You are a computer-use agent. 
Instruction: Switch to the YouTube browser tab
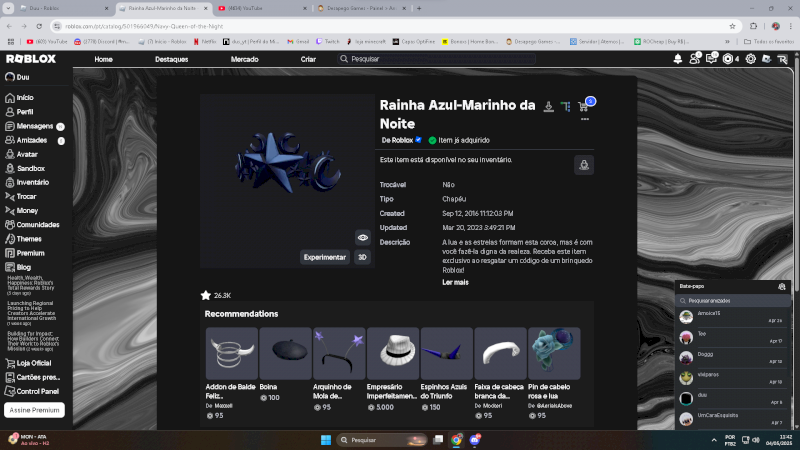[262, 8]
